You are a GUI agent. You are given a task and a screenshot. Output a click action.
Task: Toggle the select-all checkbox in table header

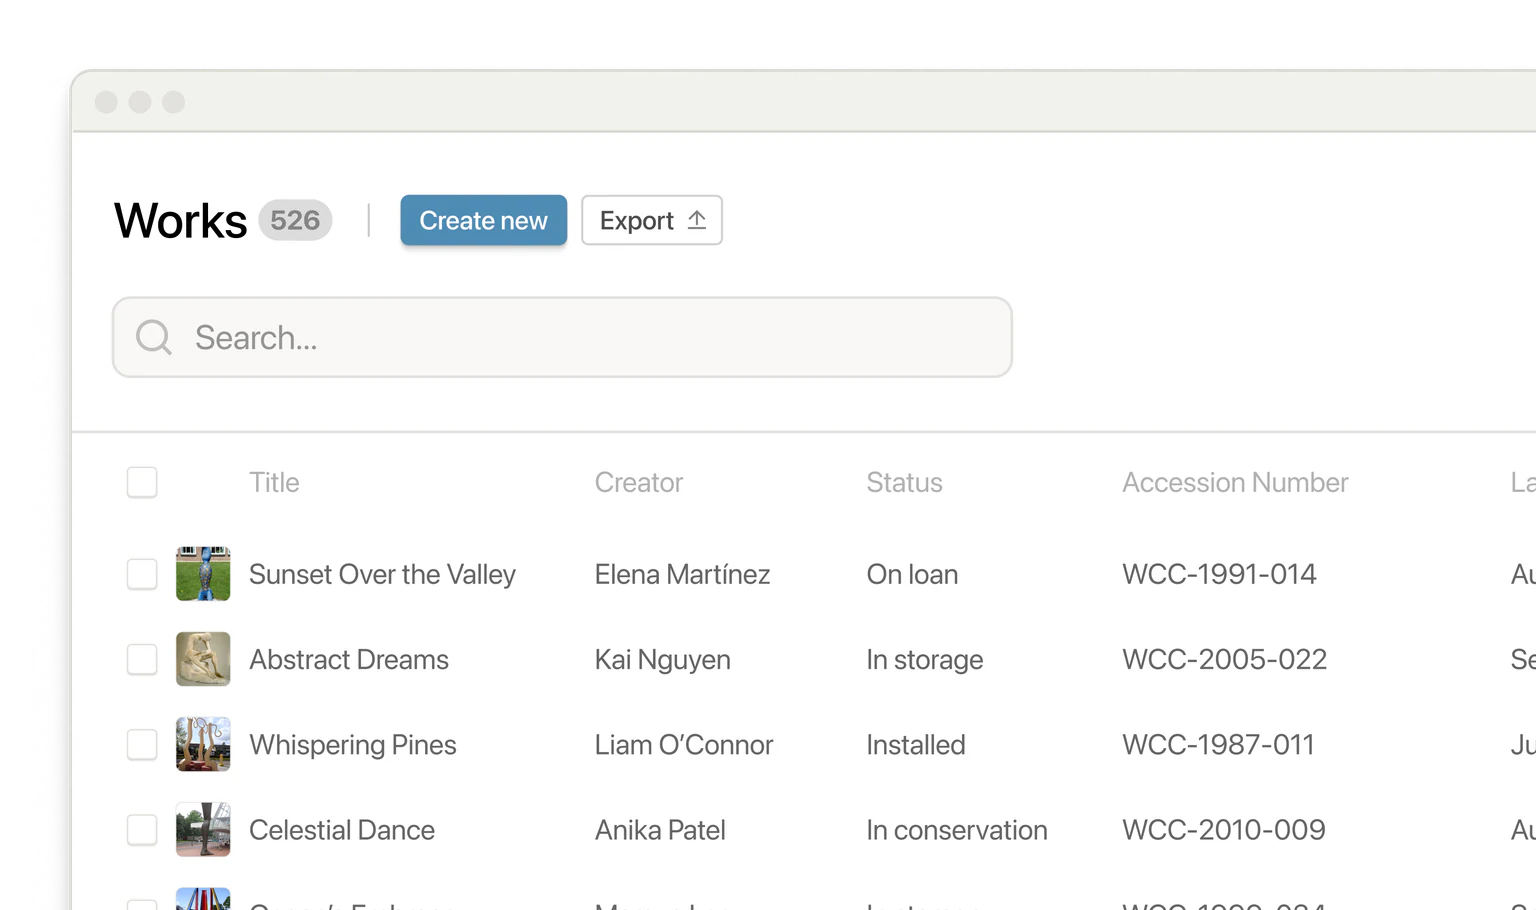(142, 482)
